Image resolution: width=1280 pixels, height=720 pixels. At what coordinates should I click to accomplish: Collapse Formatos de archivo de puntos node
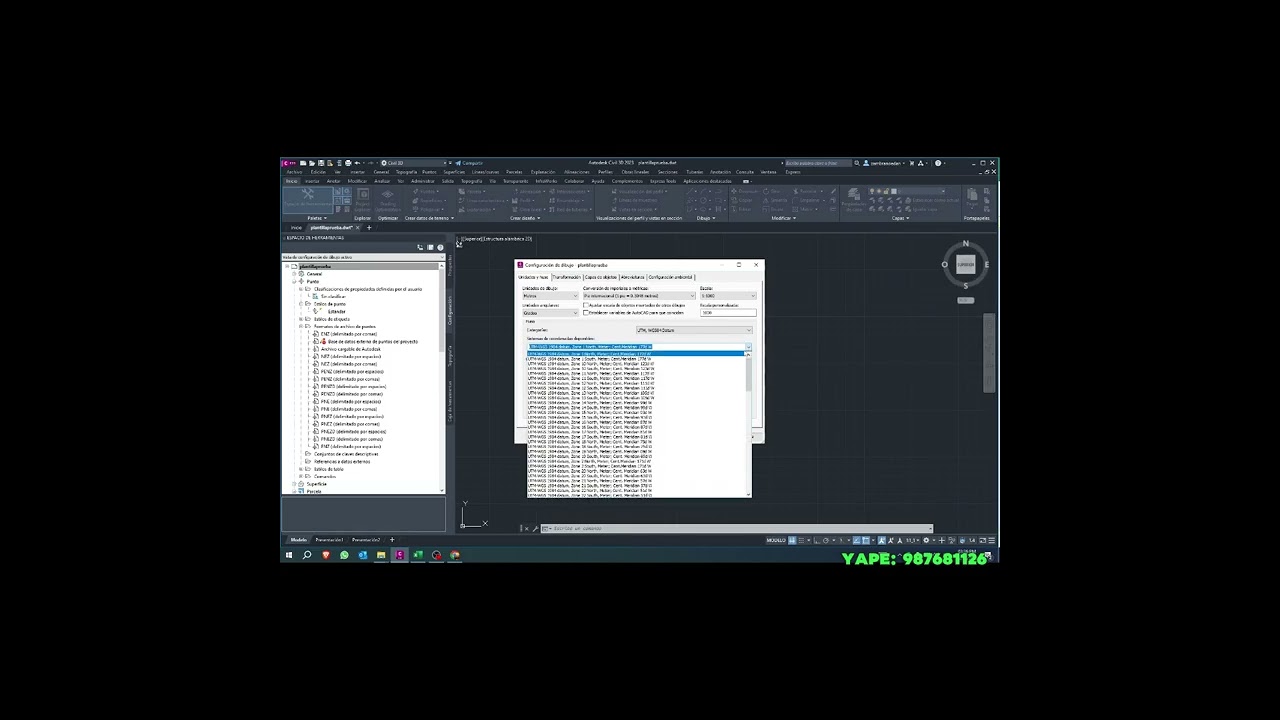301,326
